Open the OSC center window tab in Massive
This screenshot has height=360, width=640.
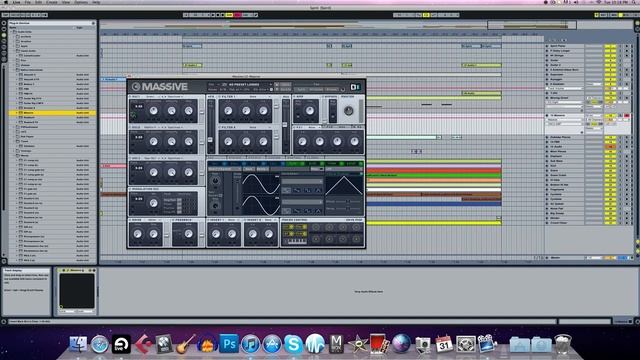(x=217, y=157)
